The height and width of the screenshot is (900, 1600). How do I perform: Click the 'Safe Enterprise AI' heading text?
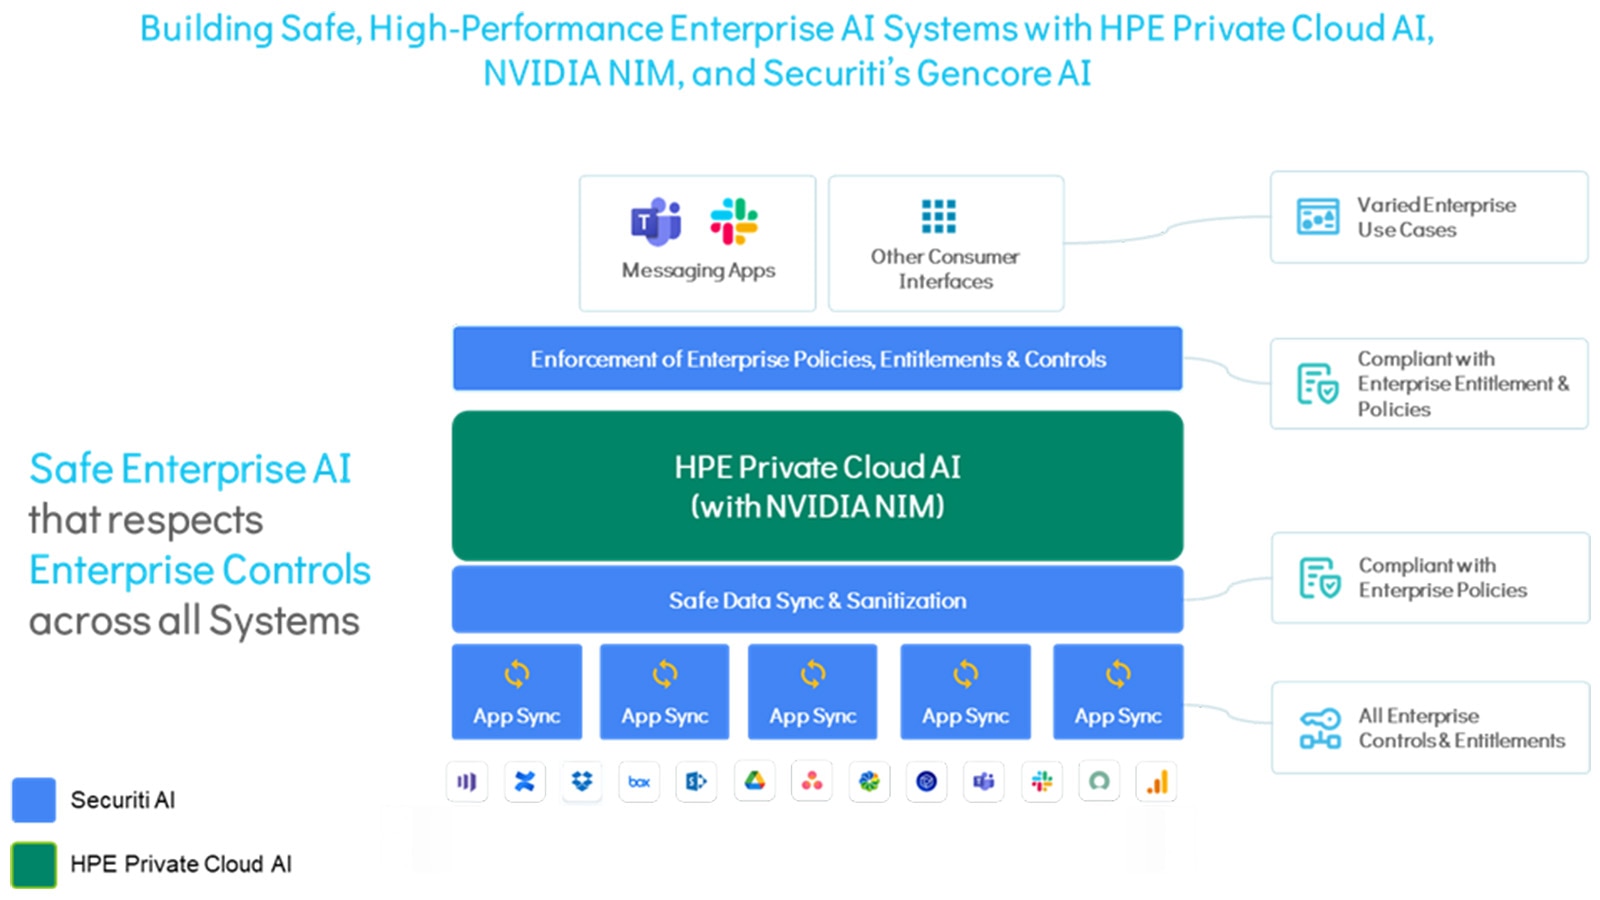click(x=190, y=469)
